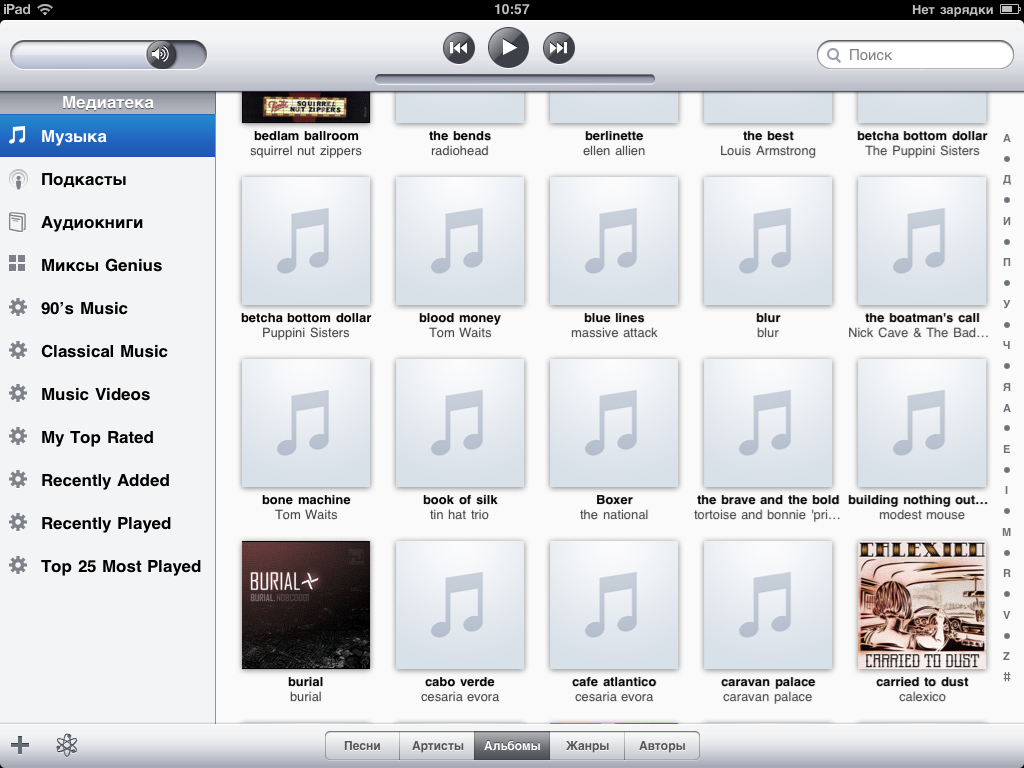Viewport: 1024px width, 768px height.
Task: Click the plus icon to add playlist
Action: (20, 745)
